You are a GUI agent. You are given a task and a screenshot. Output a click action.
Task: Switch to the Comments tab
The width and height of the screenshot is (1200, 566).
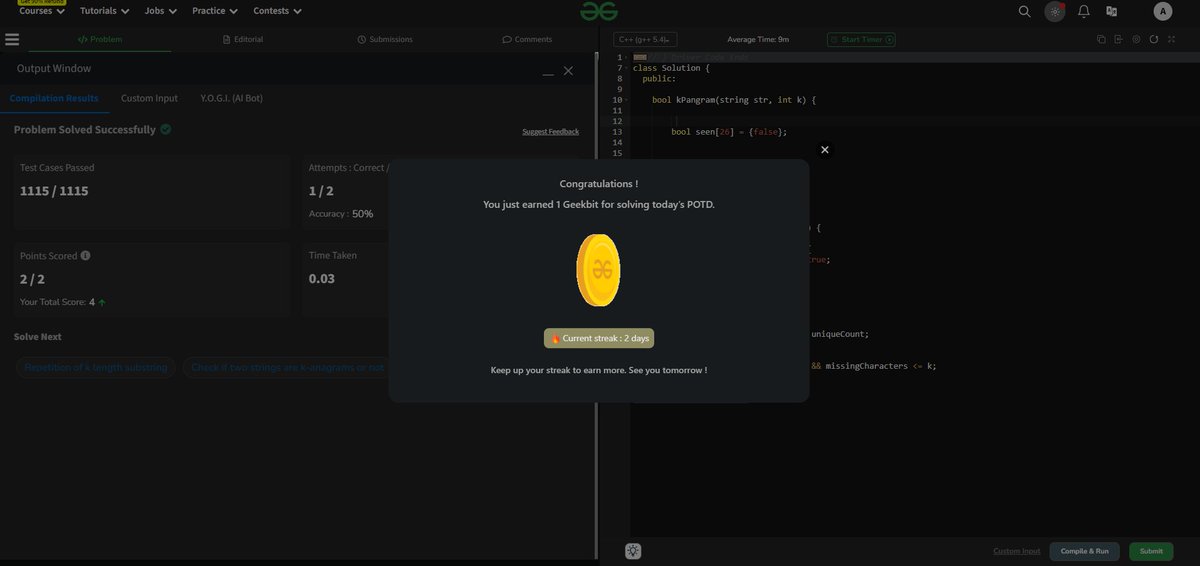(x=527, y=39)
